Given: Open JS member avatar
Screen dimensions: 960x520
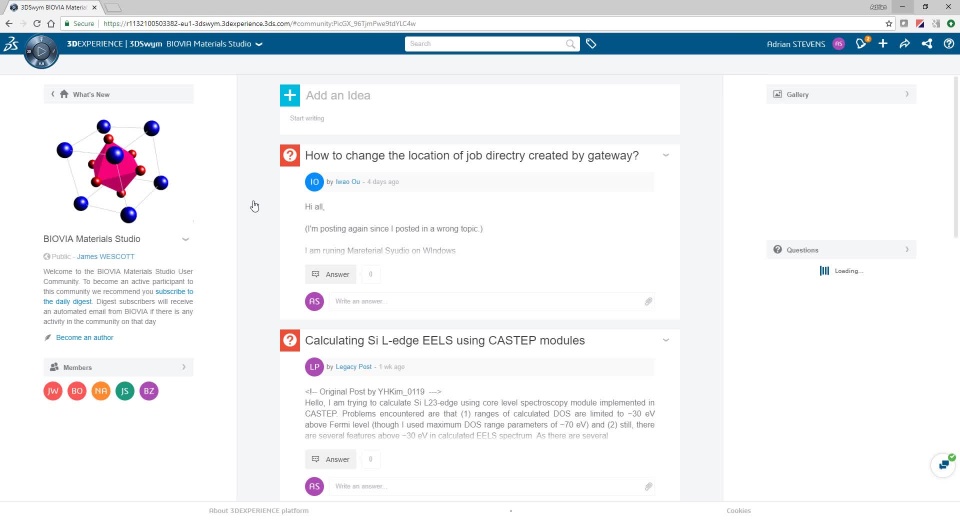Looking at the screenshot, I should (x=125, y=391).
